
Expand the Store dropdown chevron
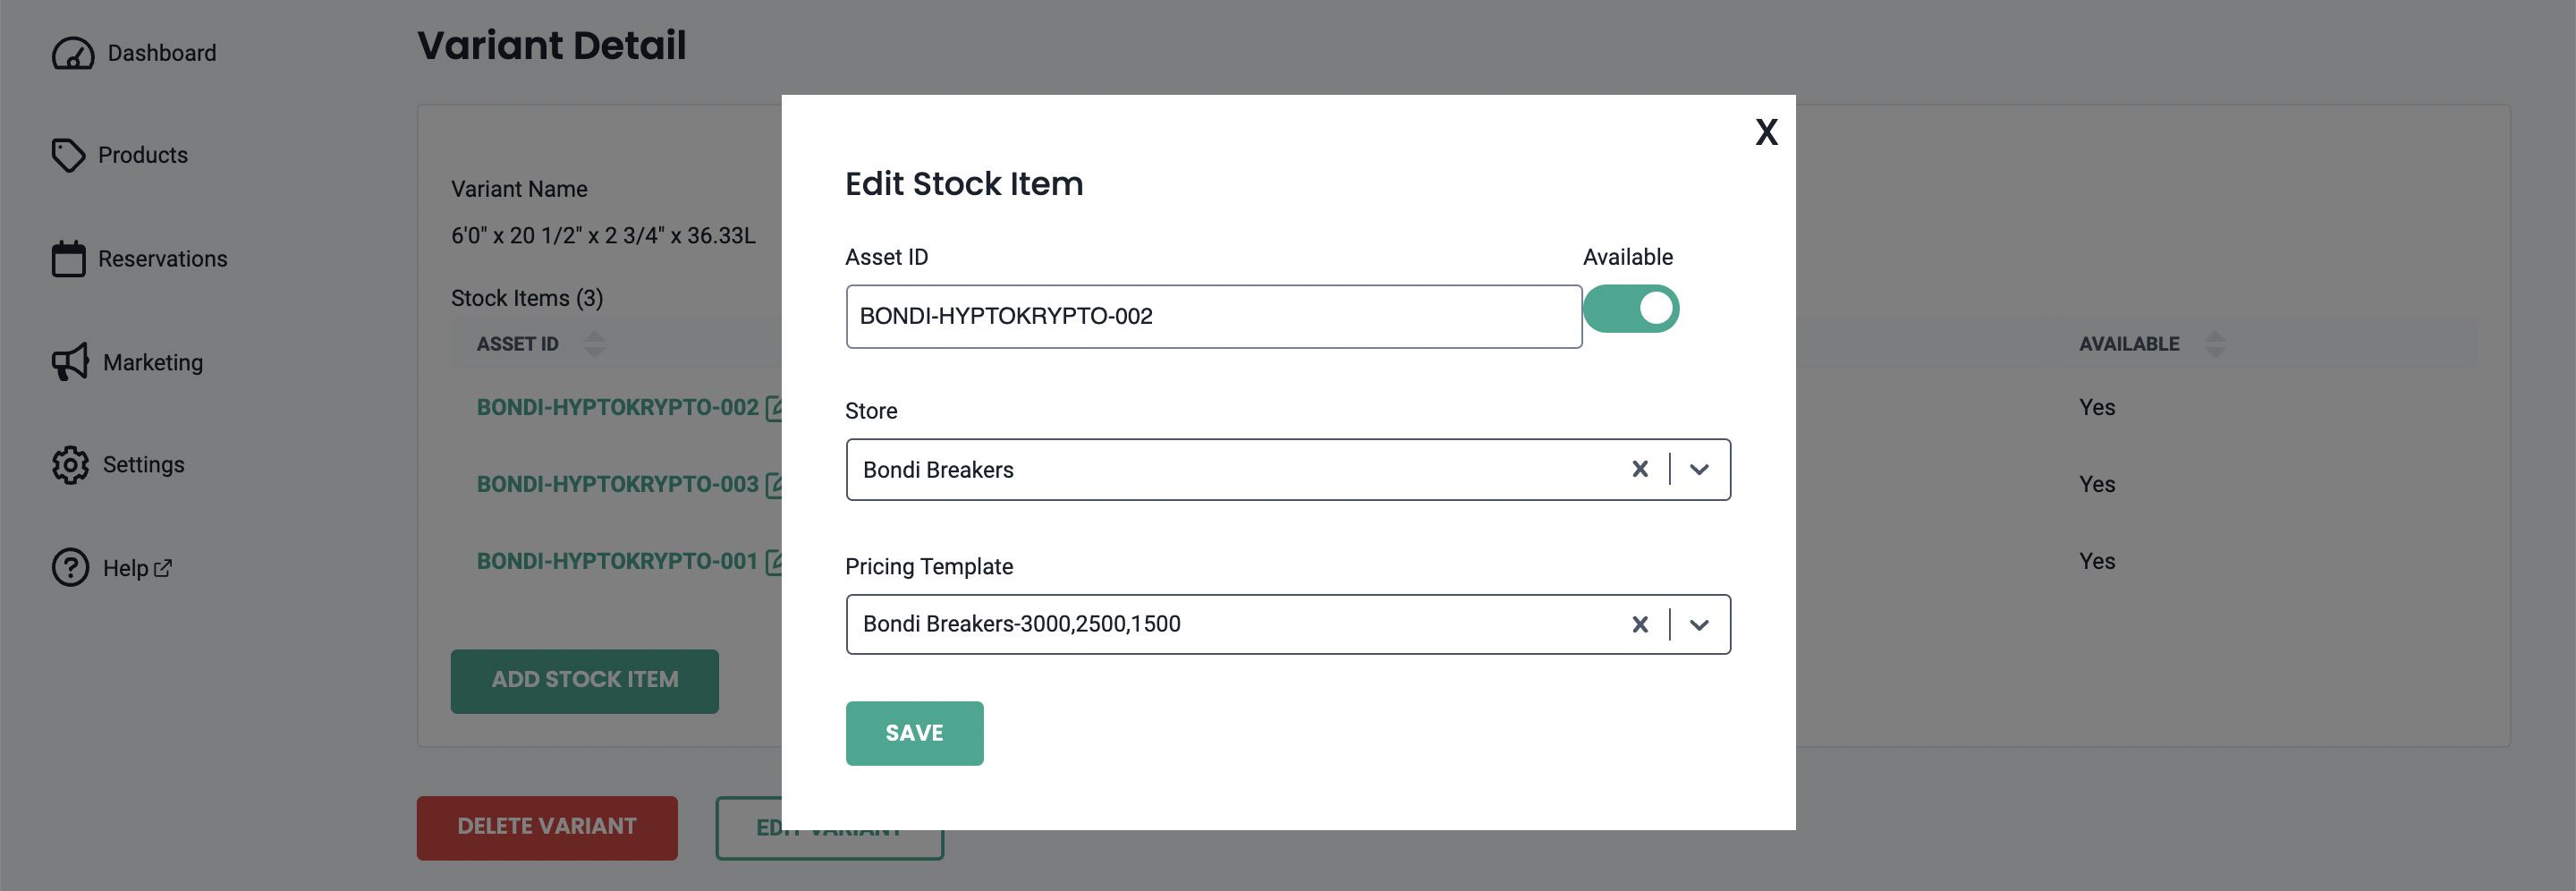[x=1699, y=469]
